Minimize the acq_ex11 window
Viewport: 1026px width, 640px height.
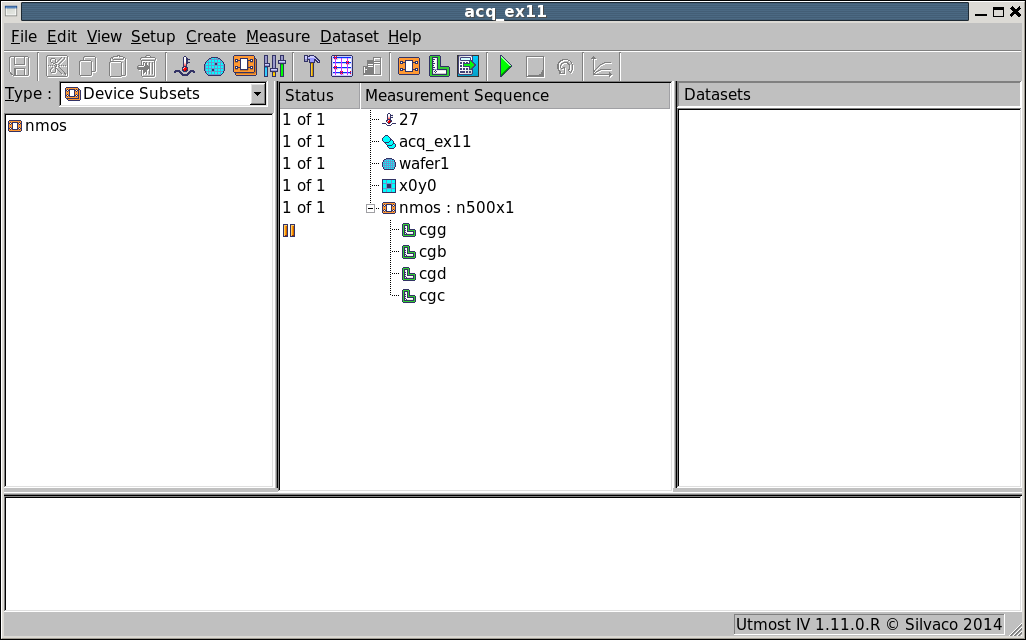click(981, 12)
